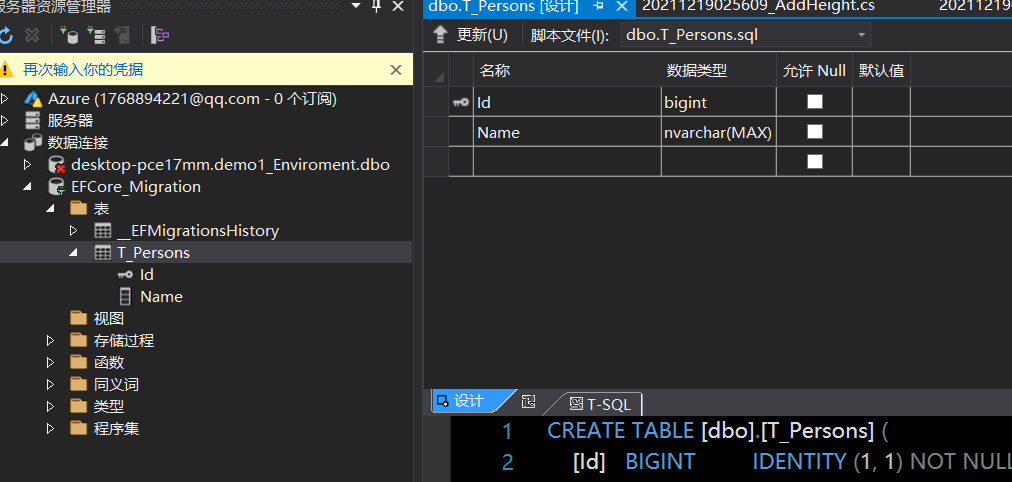Viewport: 1012px width, 482px height.
Task: Select the 视图 views folder
Action: click(108, 318)
